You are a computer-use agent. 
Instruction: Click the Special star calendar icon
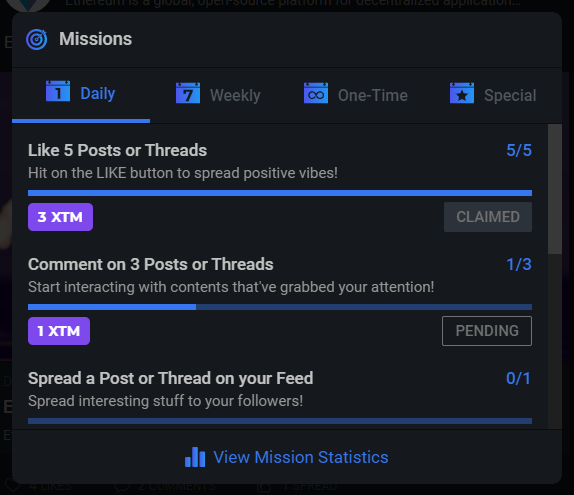coord(462,93)
